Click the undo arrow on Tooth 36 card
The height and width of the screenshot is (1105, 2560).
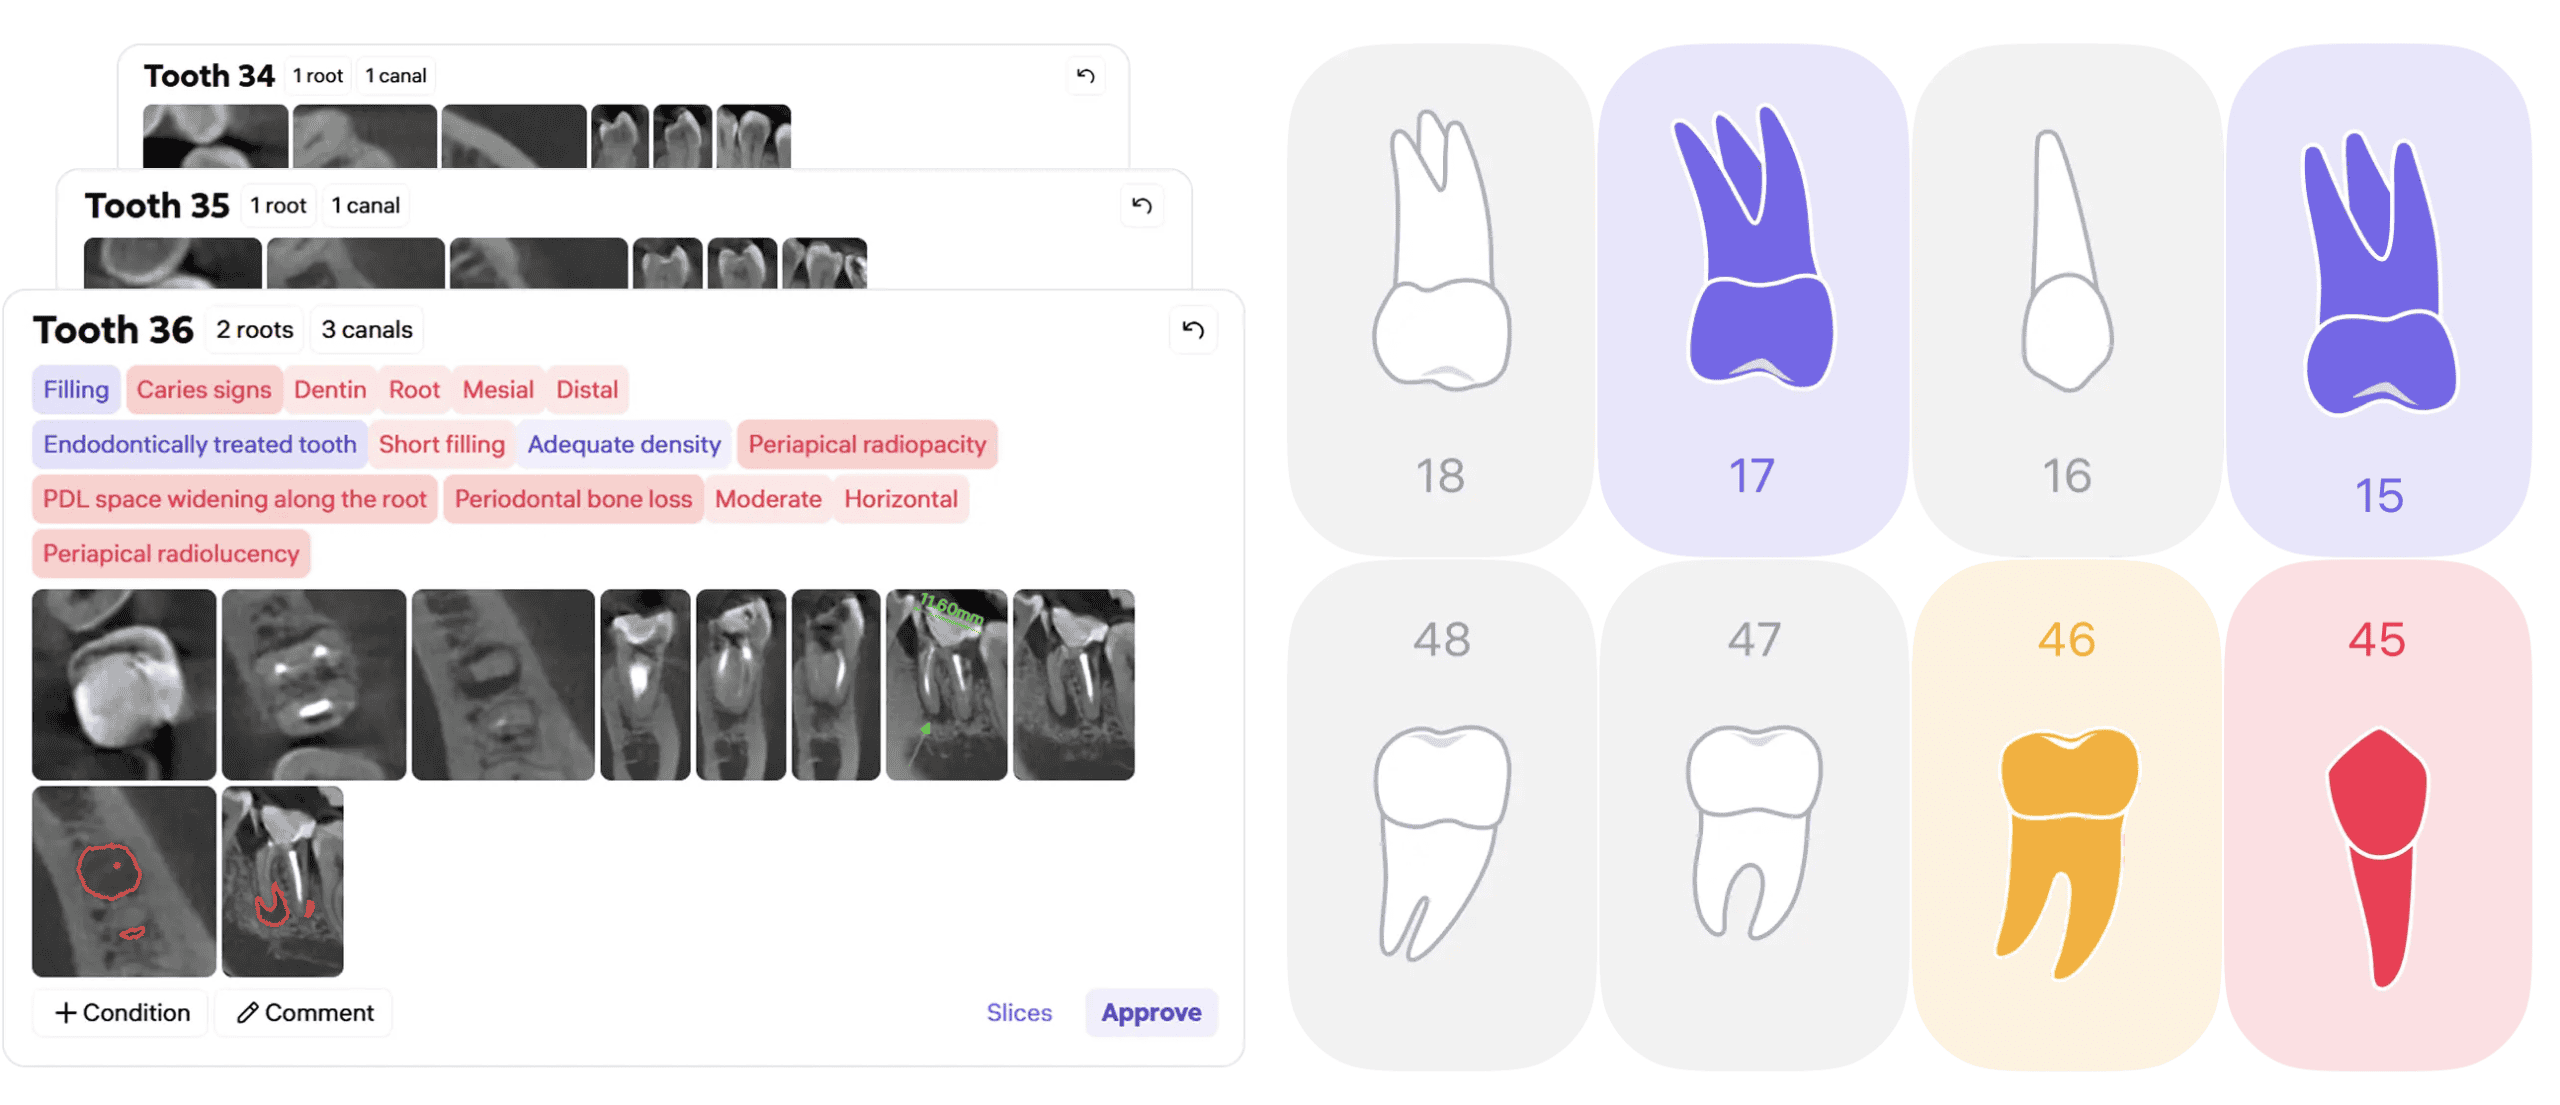[x=1192, y=330]
